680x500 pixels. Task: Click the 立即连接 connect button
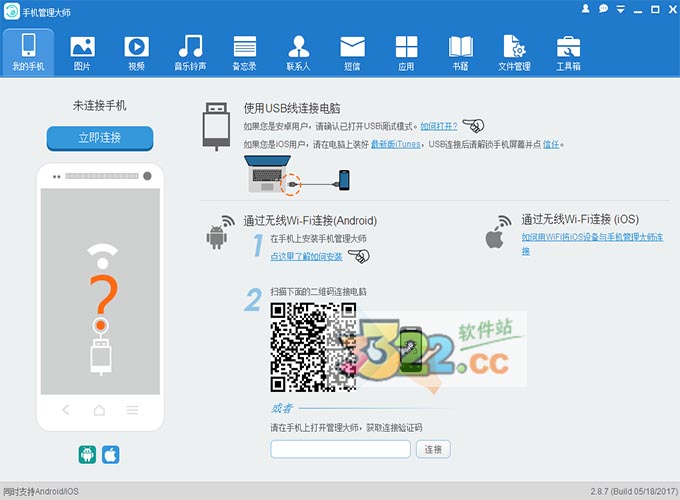click(x=100, y=138)
